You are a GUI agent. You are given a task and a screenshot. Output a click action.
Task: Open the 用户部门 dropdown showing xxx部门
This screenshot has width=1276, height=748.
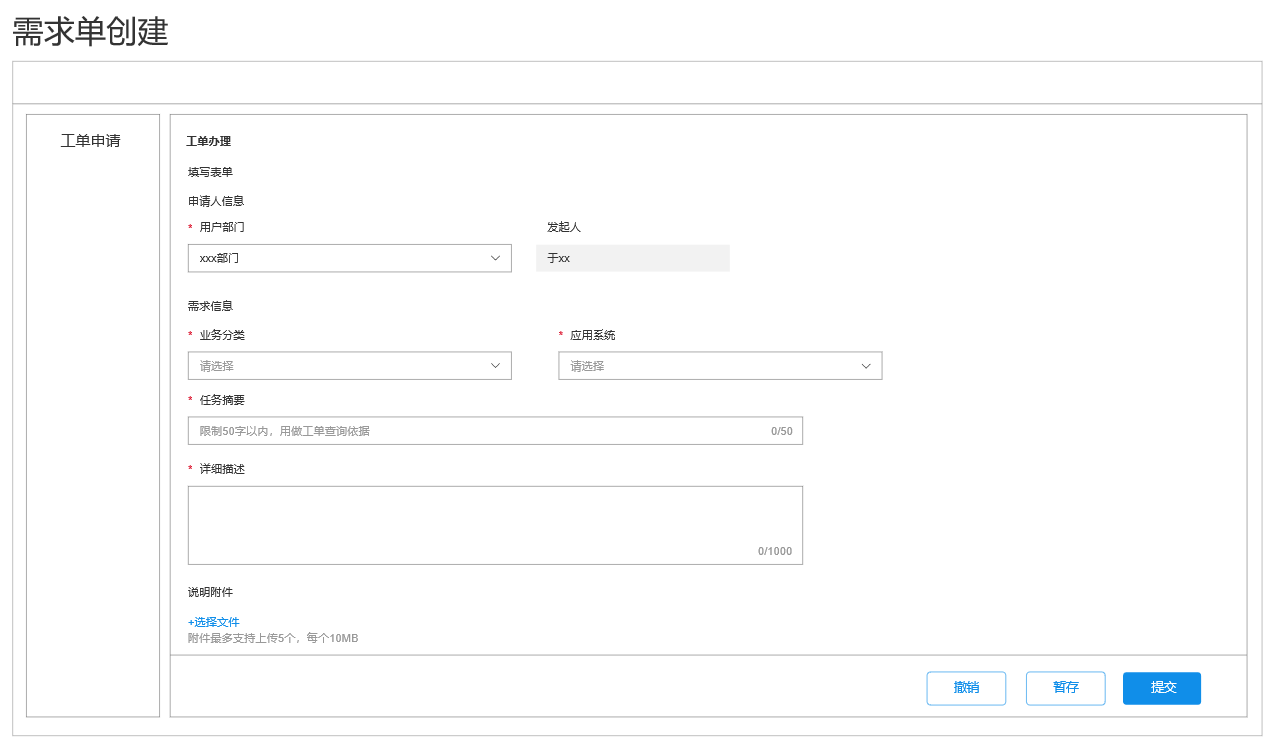pos(340,258)
